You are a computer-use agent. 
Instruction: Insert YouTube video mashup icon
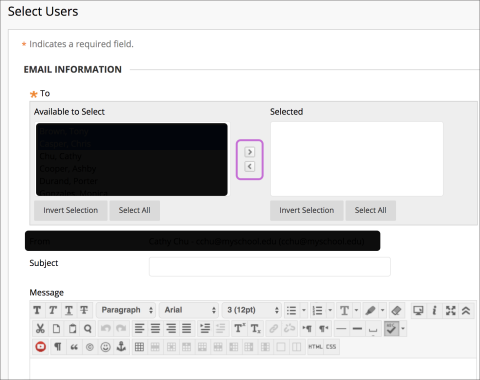coord(41,347)
